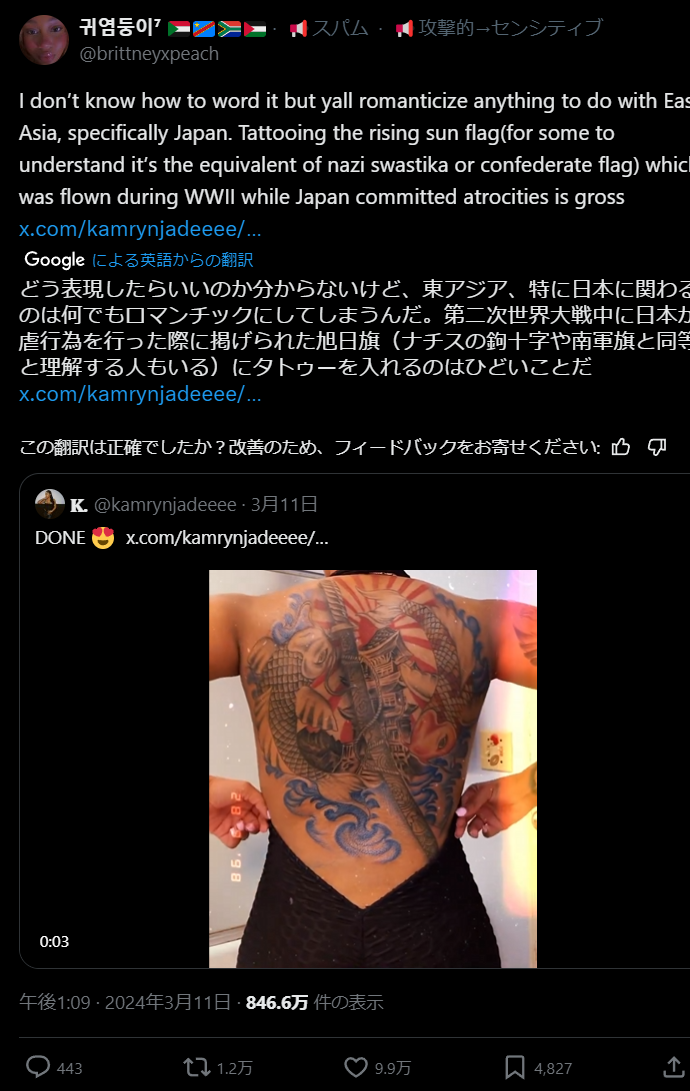Like the post with heart icon

click(355, 1067)
